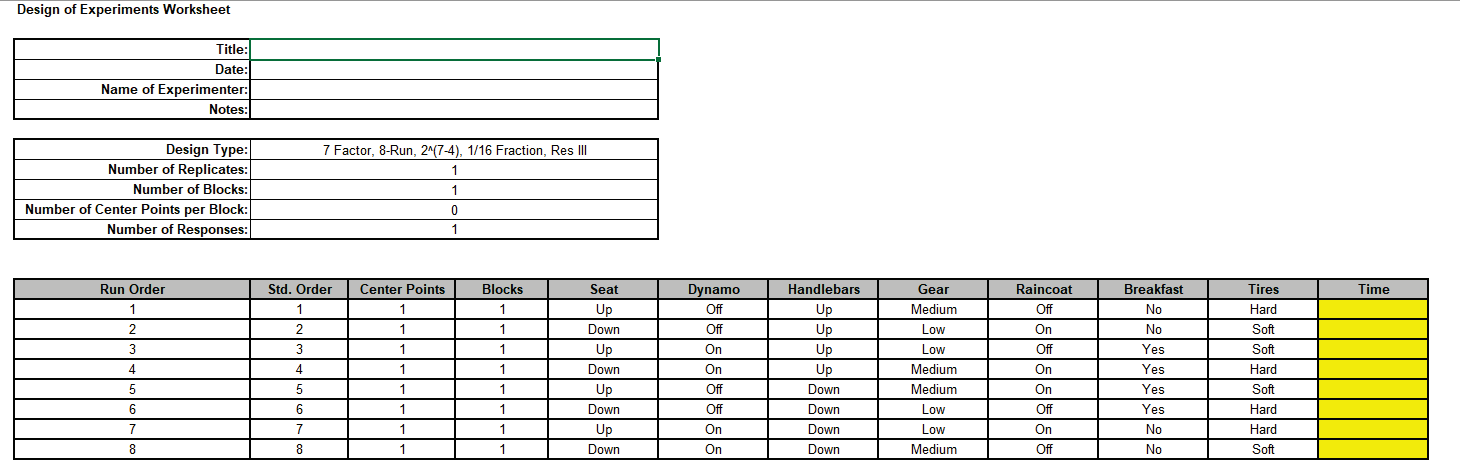Select the Number of Replicates value
This screenshot has height=466, width=1460.
coord(454,170)
